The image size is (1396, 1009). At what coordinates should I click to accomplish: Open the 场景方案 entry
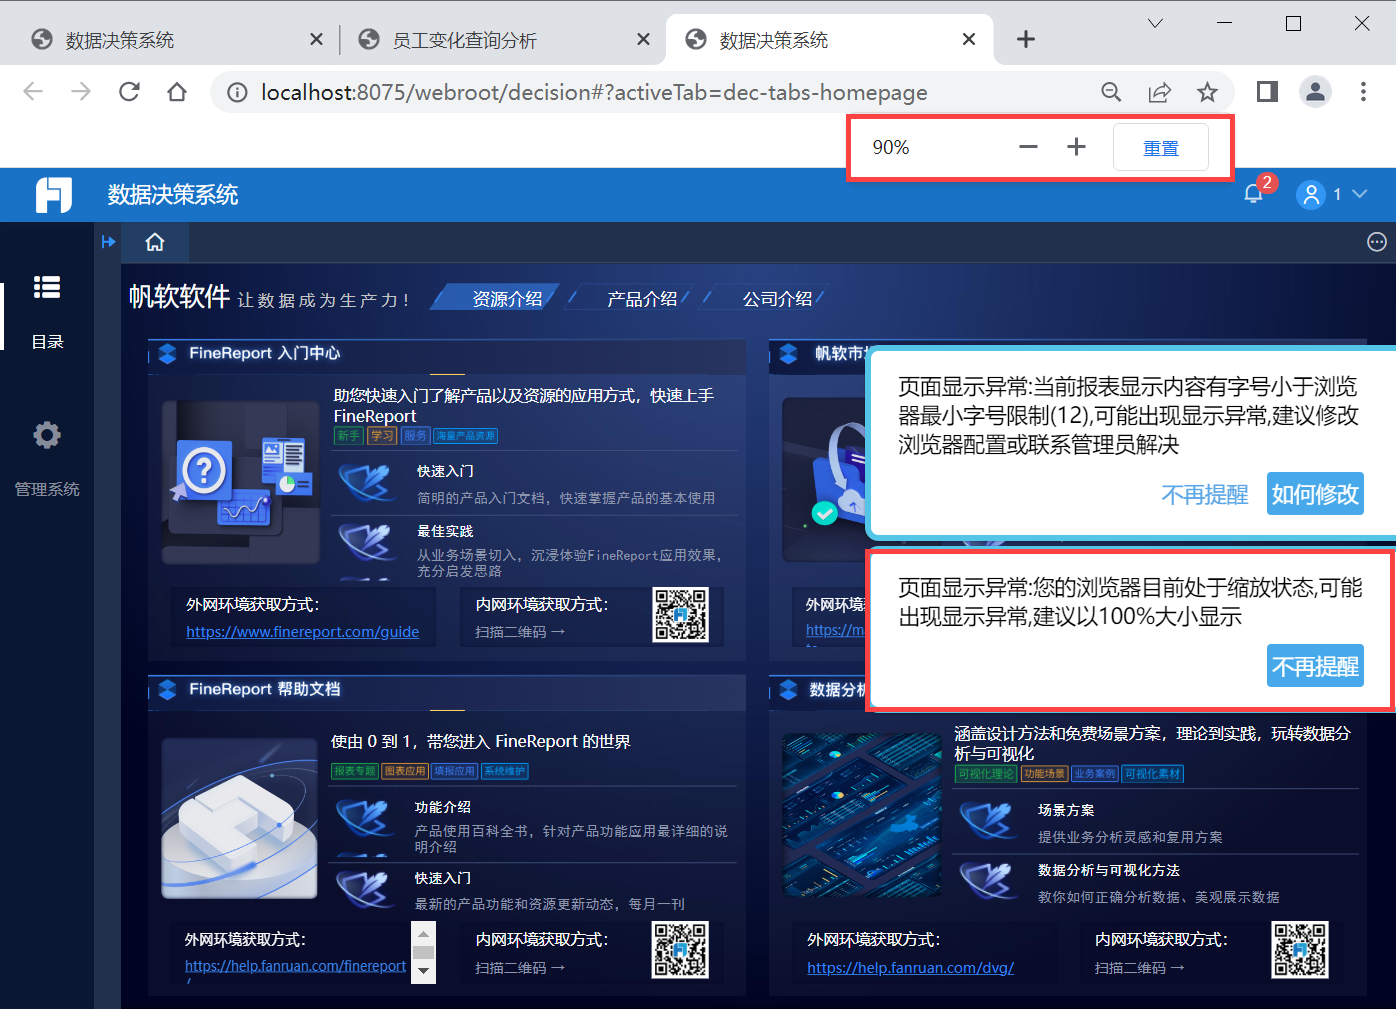tap(1066, 810)
